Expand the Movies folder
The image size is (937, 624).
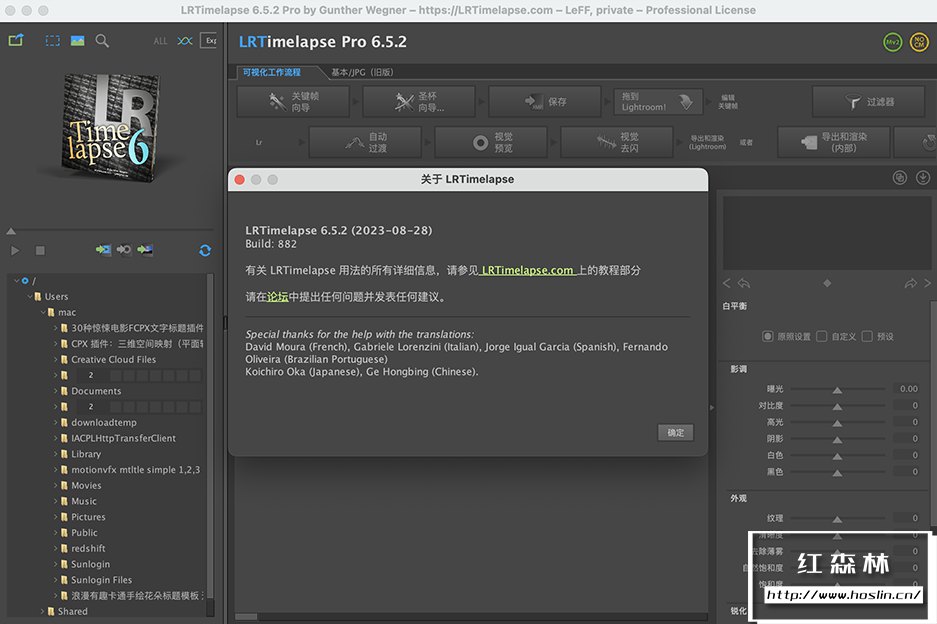pos(56,485)
